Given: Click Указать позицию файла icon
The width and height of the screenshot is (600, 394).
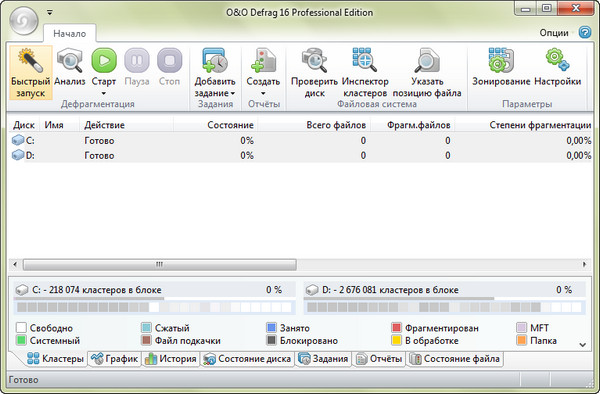Looking at the screenshot, I should click(x=427, y=60).
